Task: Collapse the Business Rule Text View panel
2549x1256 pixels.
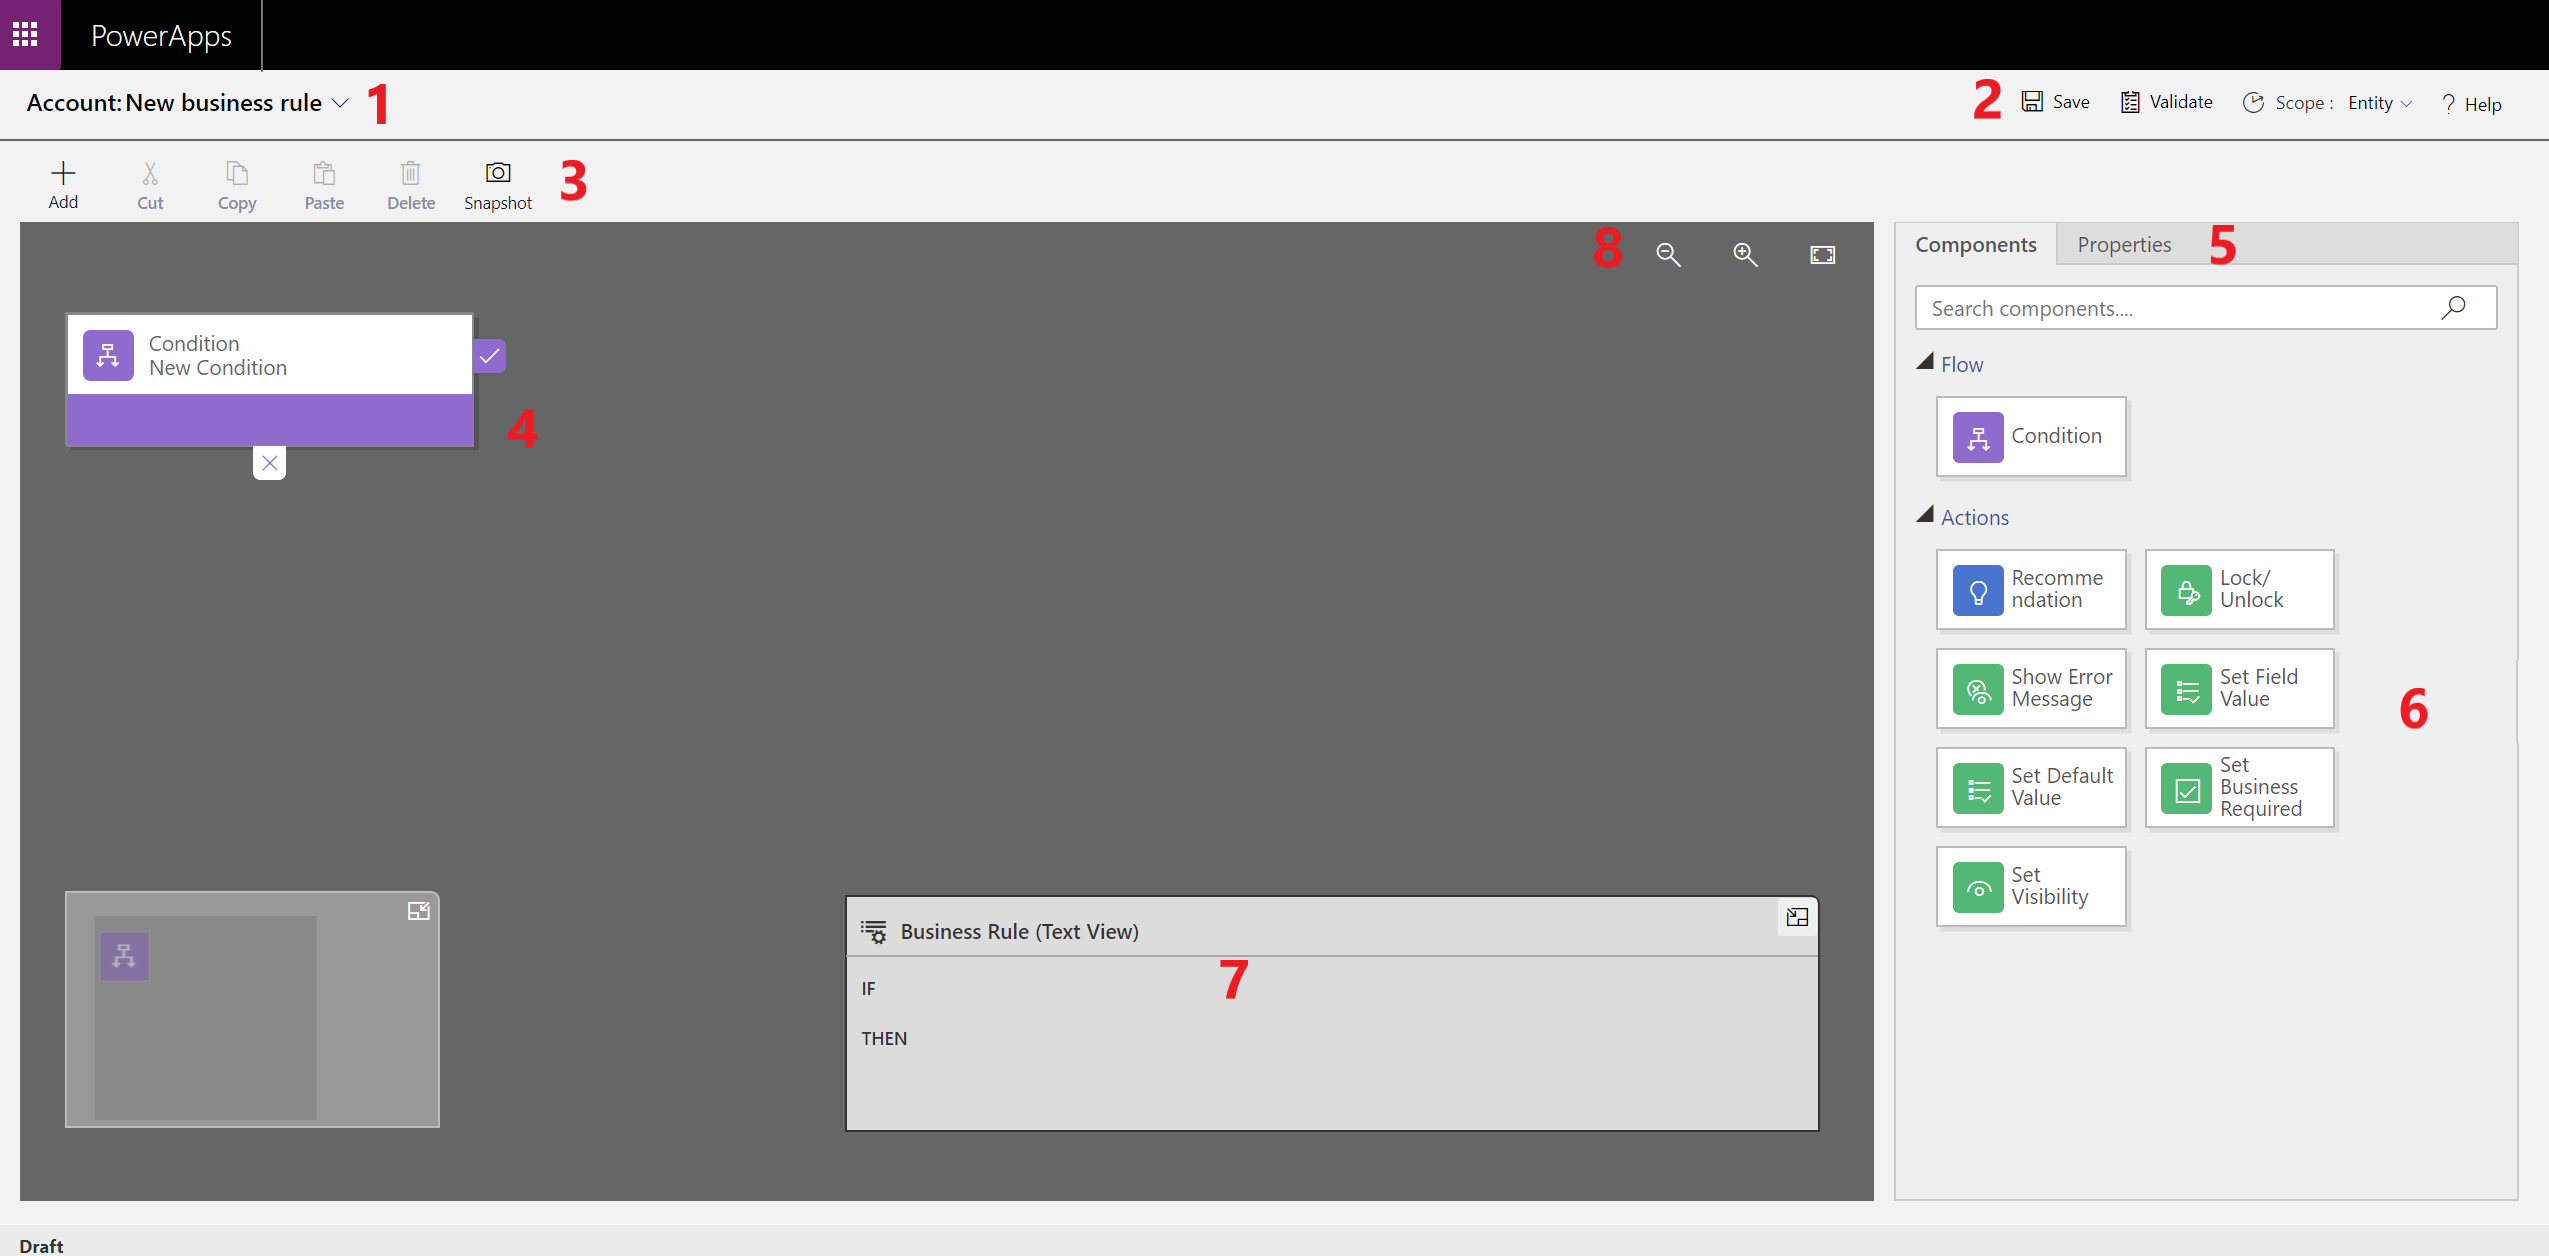Action: click(x=1797, y=917)
